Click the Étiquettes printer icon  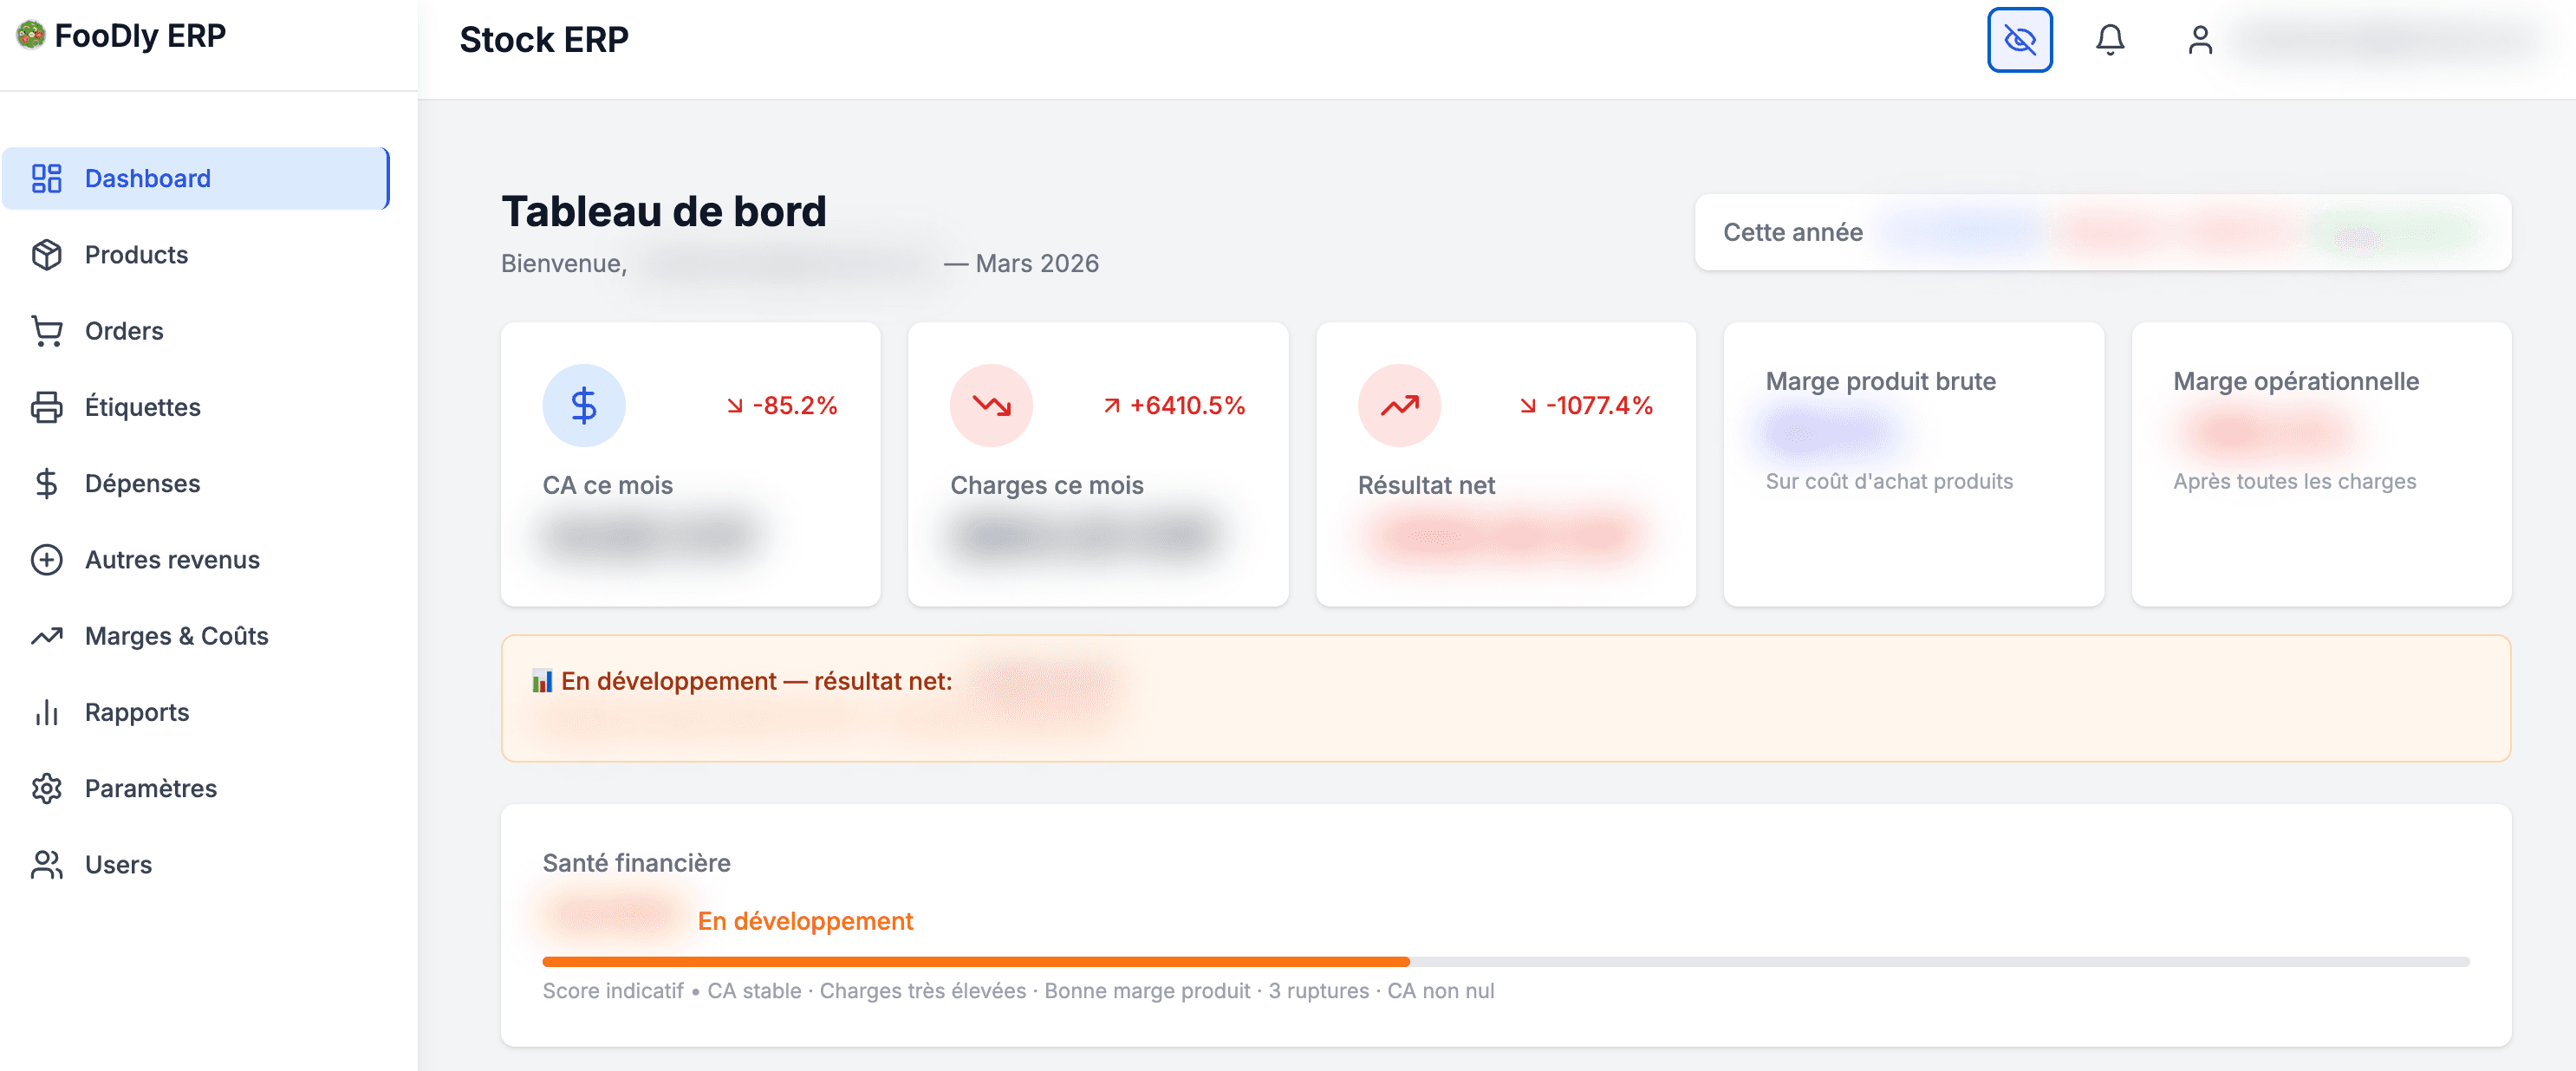coord(47,407)
